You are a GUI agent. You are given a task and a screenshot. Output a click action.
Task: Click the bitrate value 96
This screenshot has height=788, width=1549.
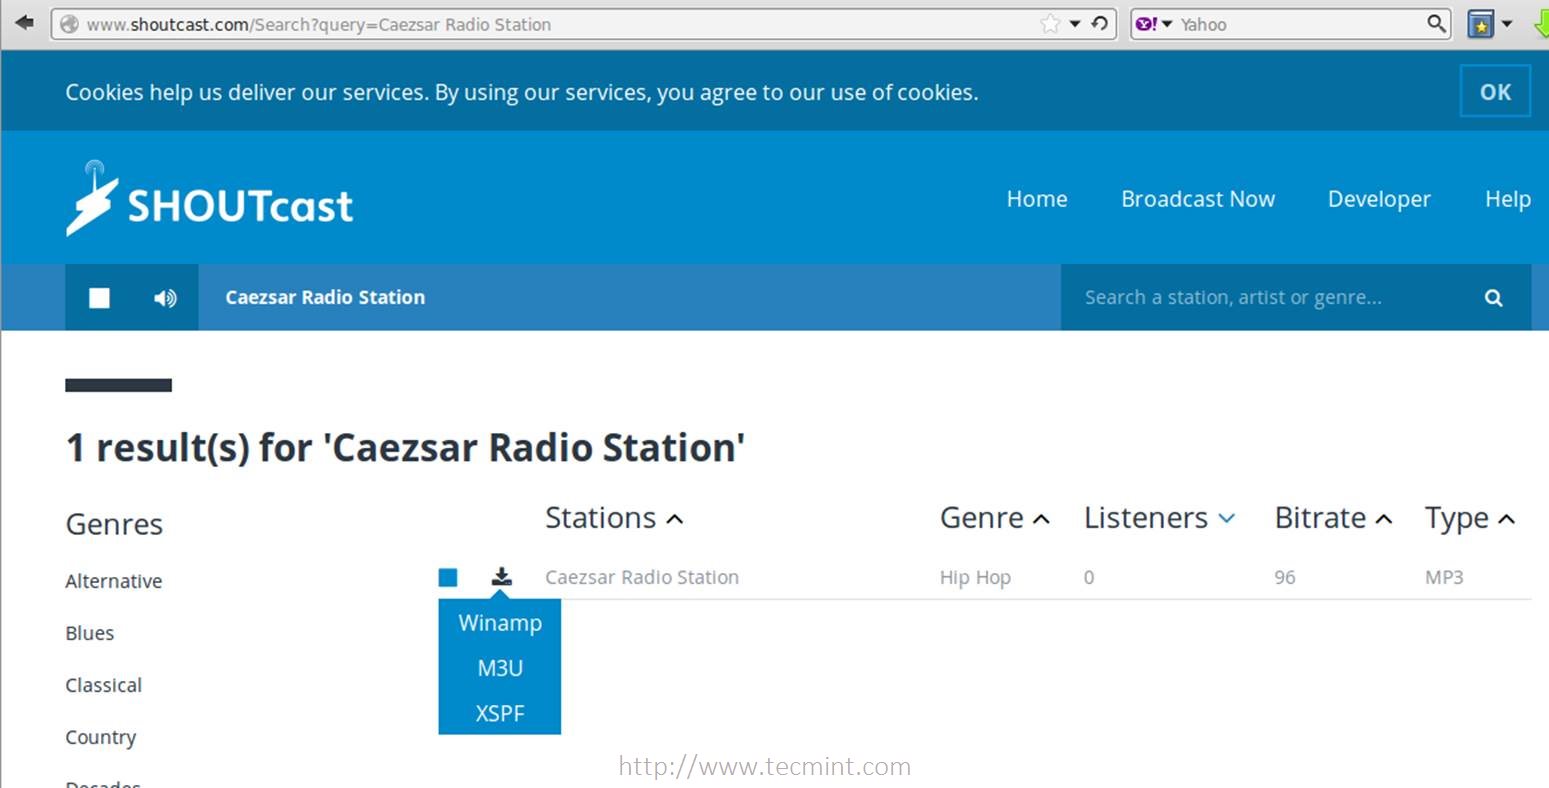(x=1285, y=577)
